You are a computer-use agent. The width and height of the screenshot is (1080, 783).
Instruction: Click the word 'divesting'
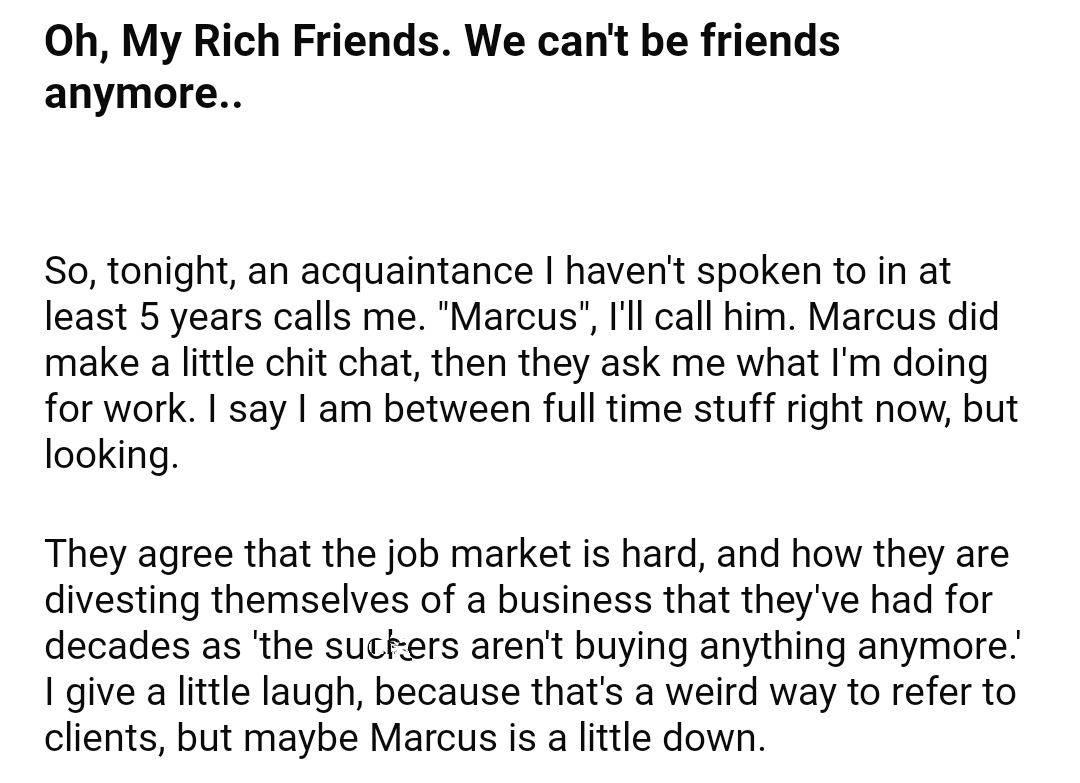tap(122, 601)
